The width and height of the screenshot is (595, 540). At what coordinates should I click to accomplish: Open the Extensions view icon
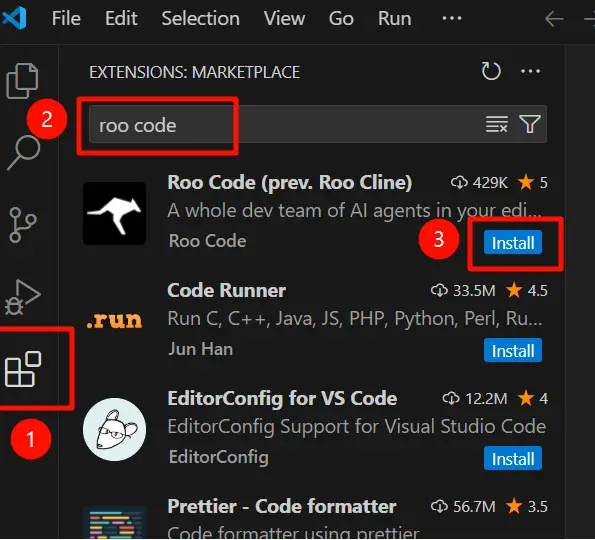[x=23, y=369]
